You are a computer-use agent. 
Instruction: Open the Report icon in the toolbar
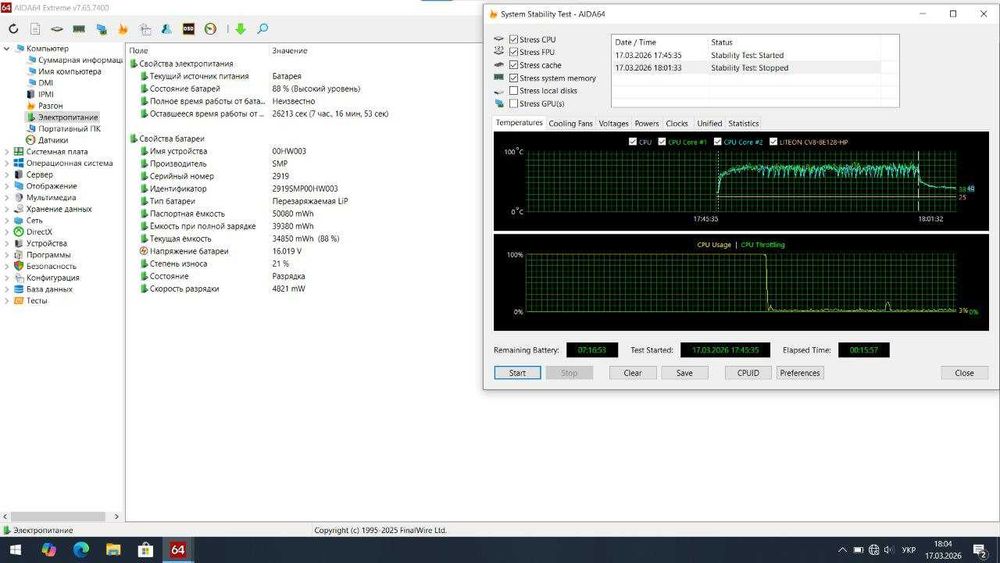[35, 29]
